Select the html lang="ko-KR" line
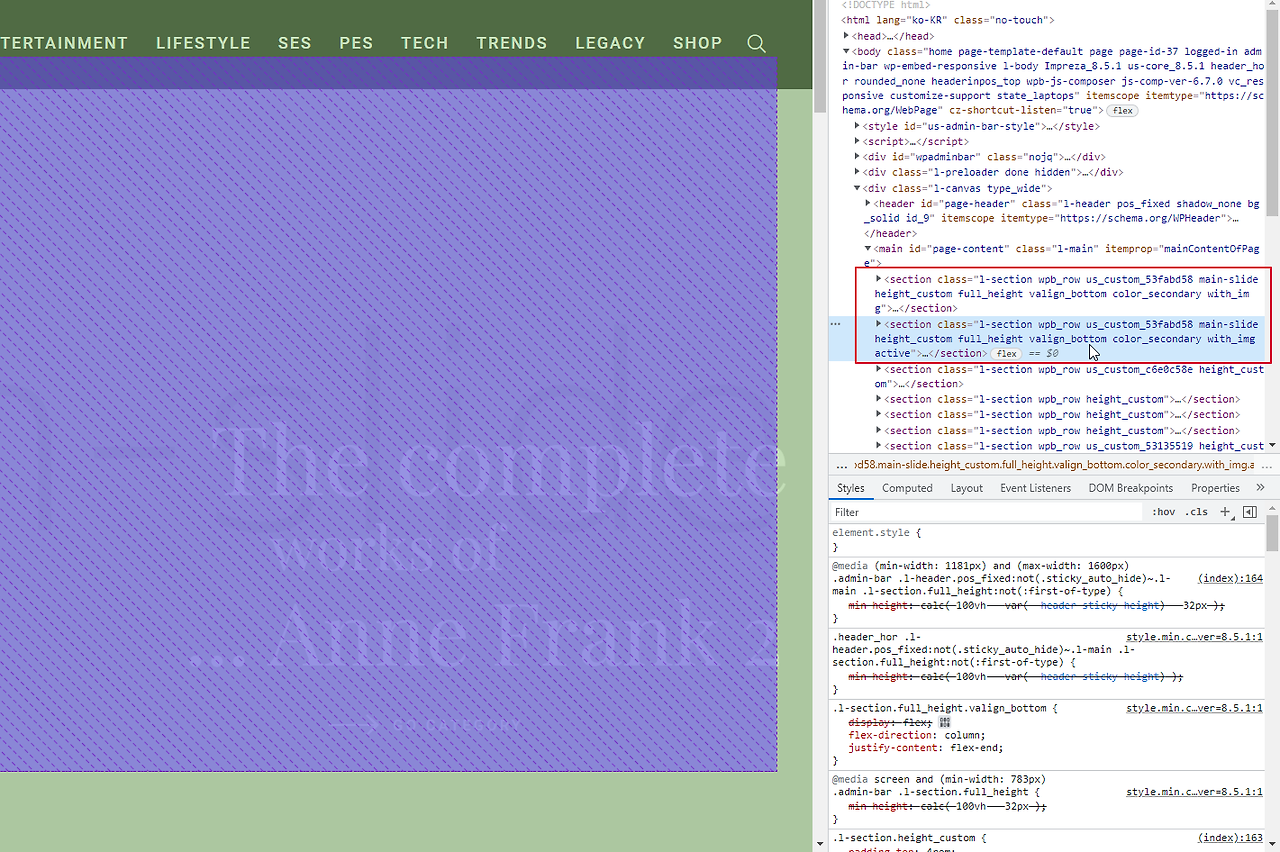 tap(948, 20)
